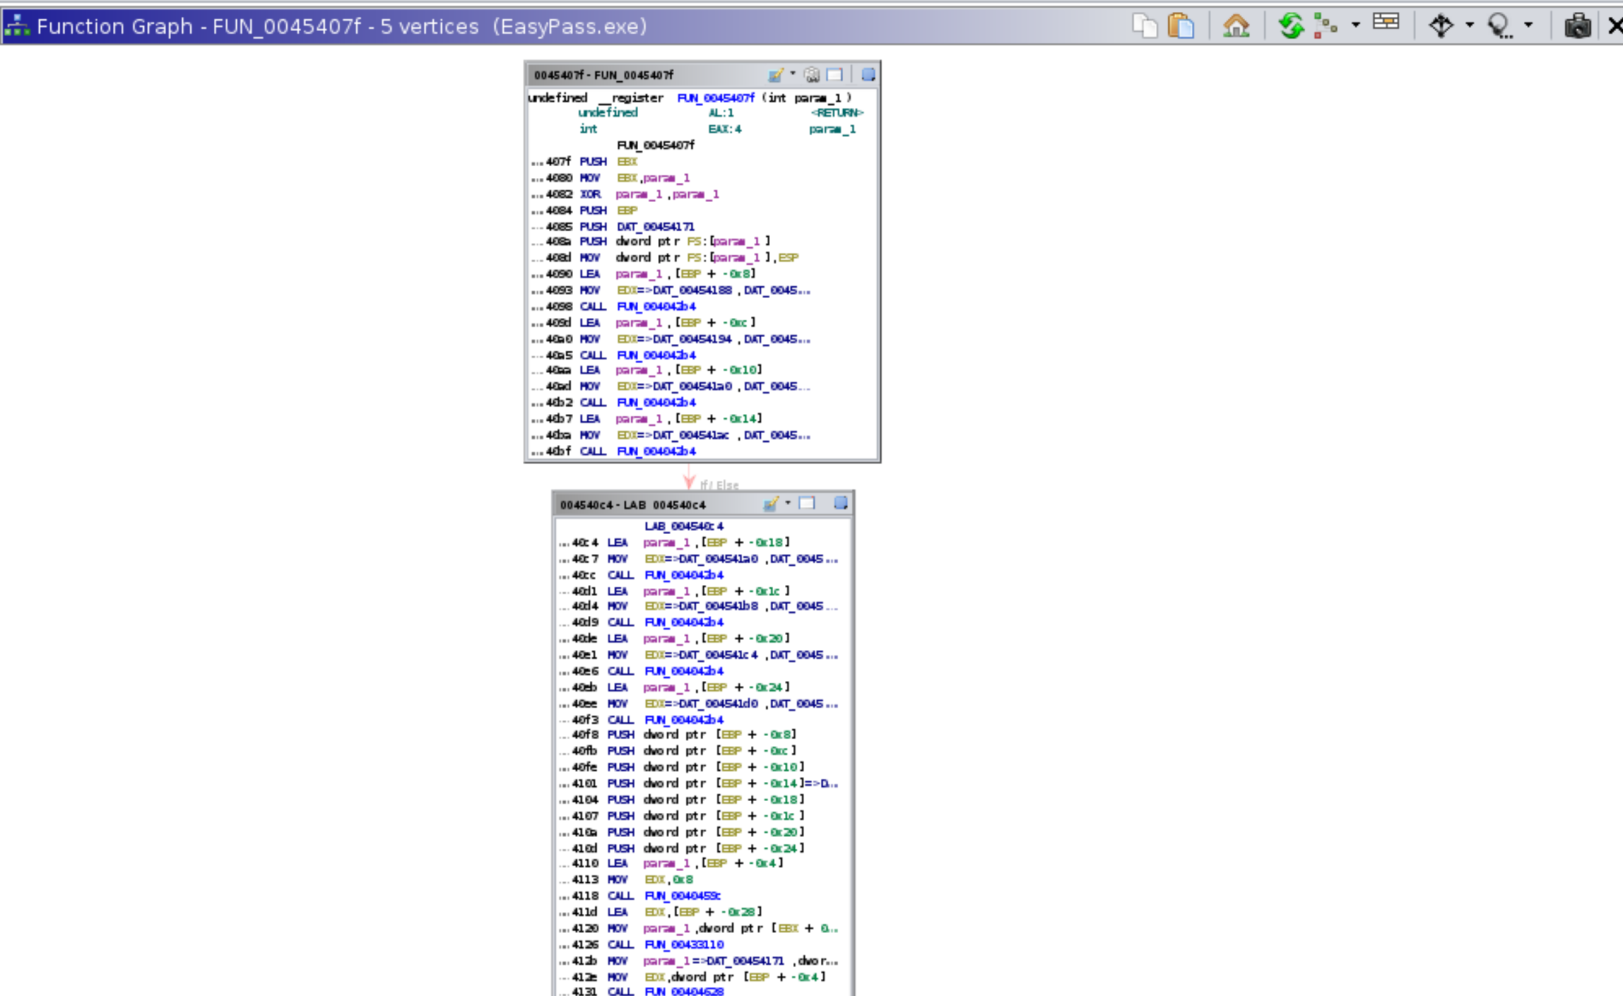Expand the graph layout dropdown arrow
The image size is (1623, 996).
point(1356,26)
